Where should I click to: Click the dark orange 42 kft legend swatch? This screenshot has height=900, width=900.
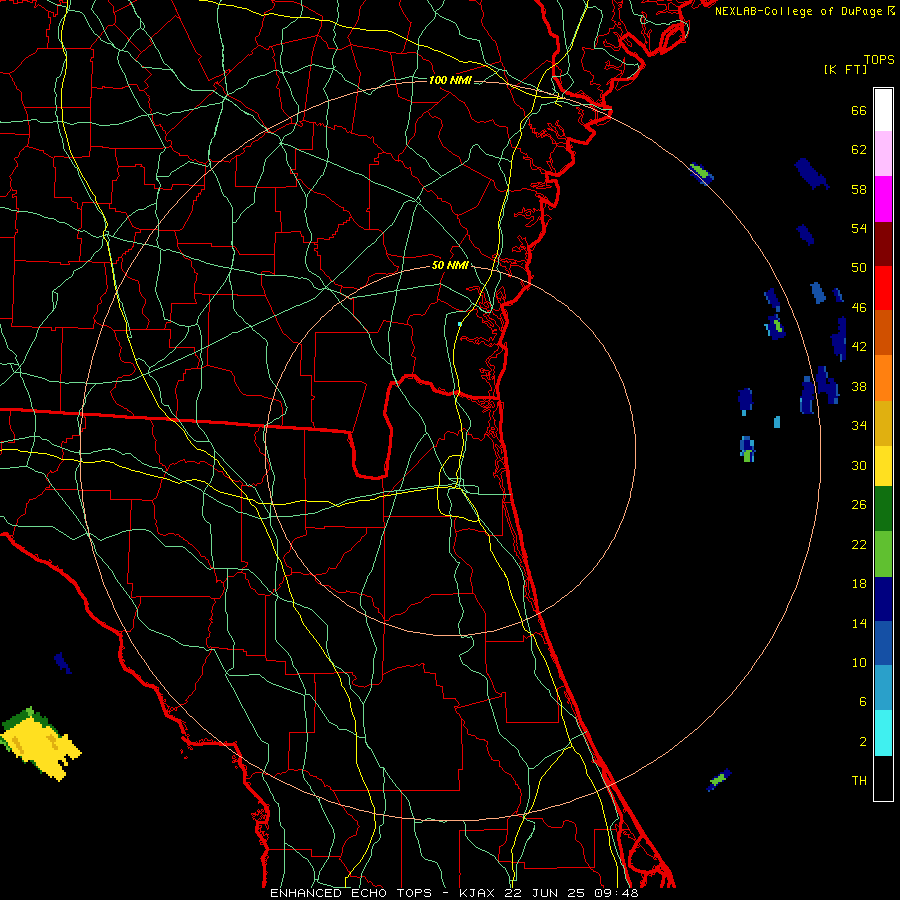pos(883,333)
